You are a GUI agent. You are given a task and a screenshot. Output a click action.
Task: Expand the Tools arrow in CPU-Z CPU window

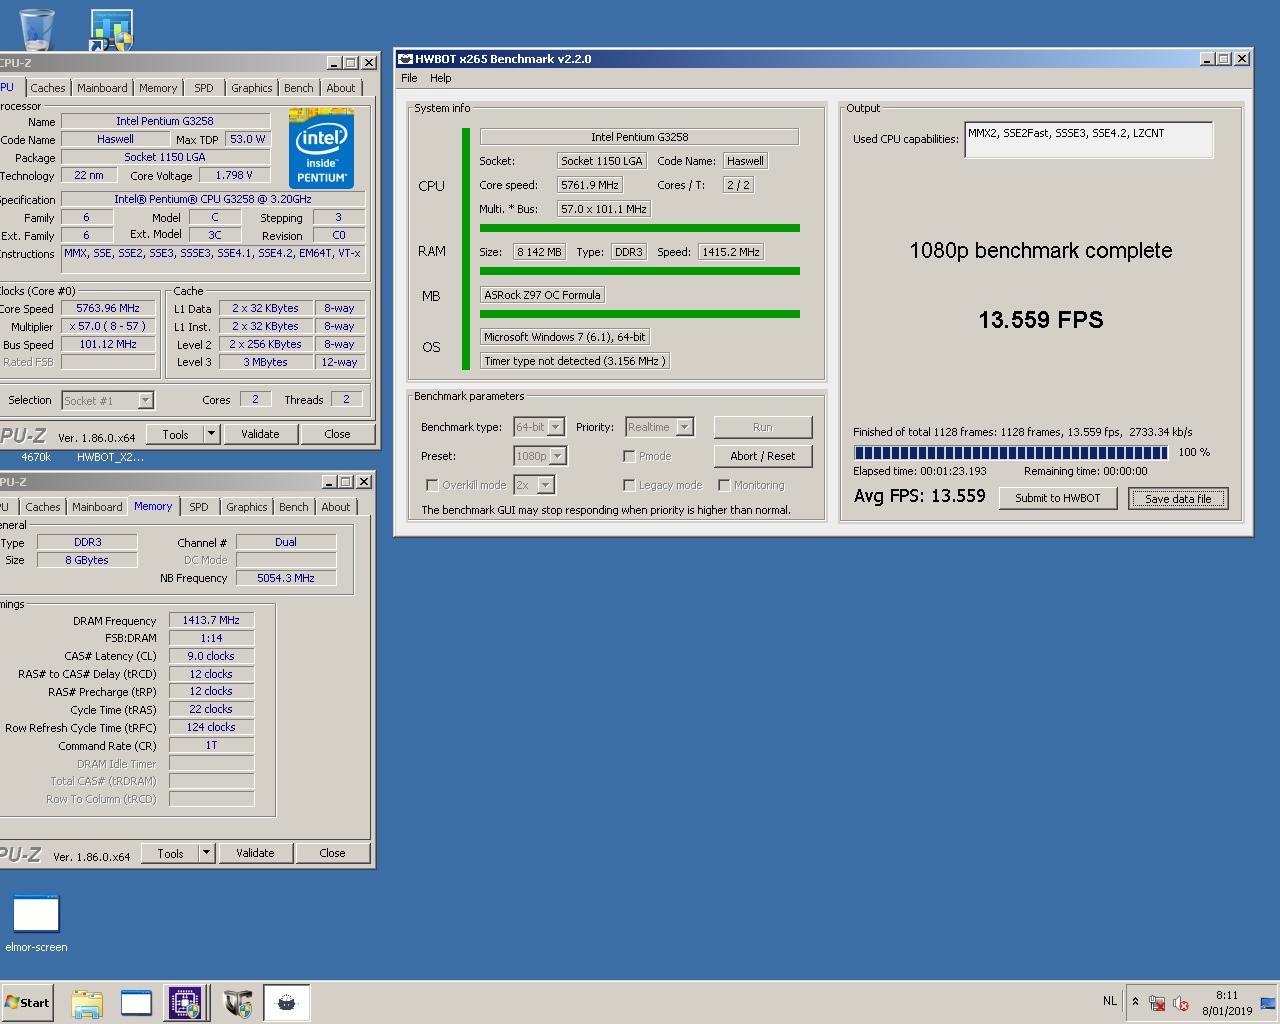coord(211,434)
